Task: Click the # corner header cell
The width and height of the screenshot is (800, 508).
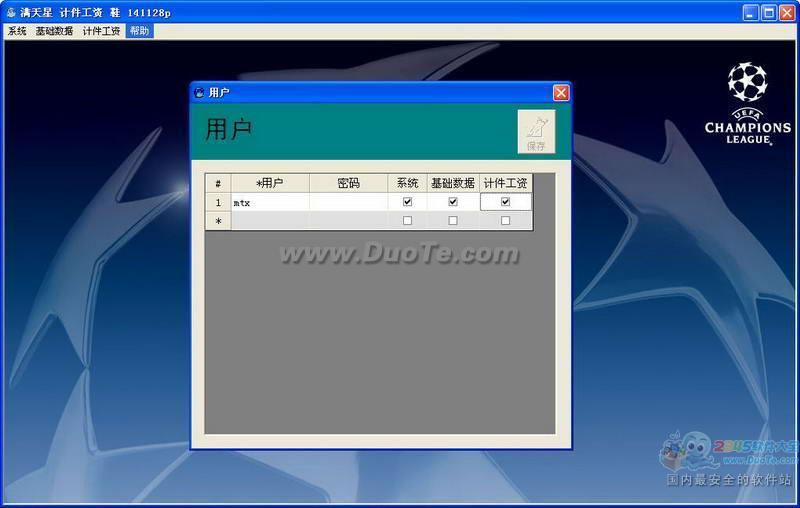Action: [x=218, y=183]
